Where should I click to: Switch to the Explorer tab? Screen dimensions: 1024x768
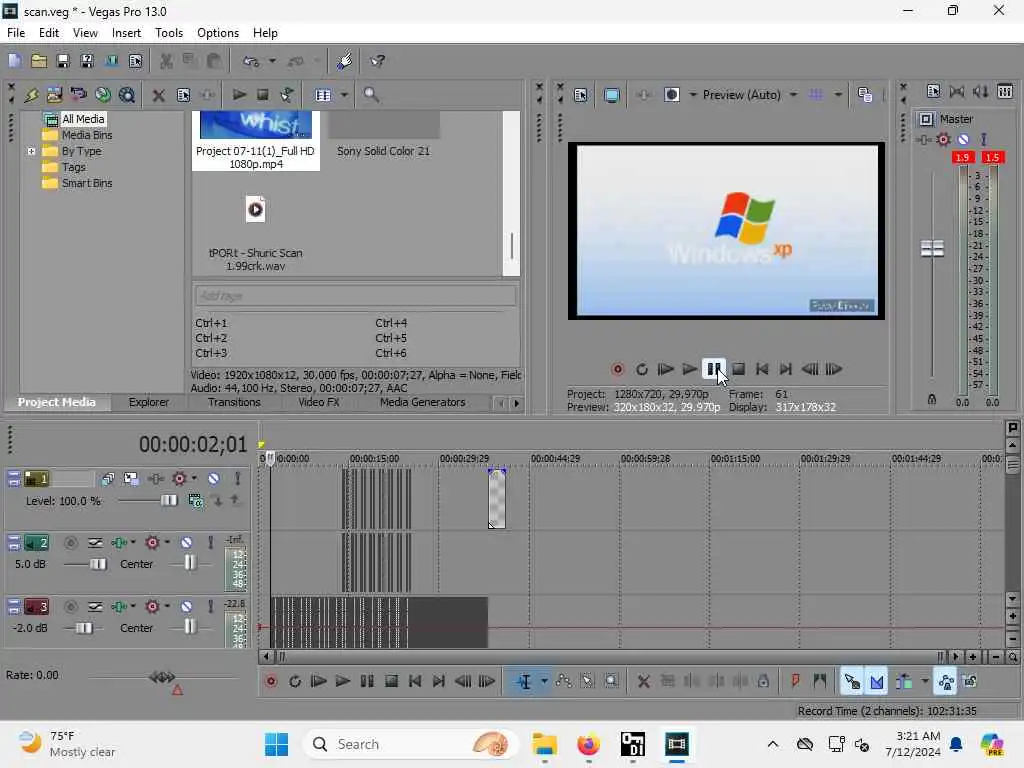[148, 402]
